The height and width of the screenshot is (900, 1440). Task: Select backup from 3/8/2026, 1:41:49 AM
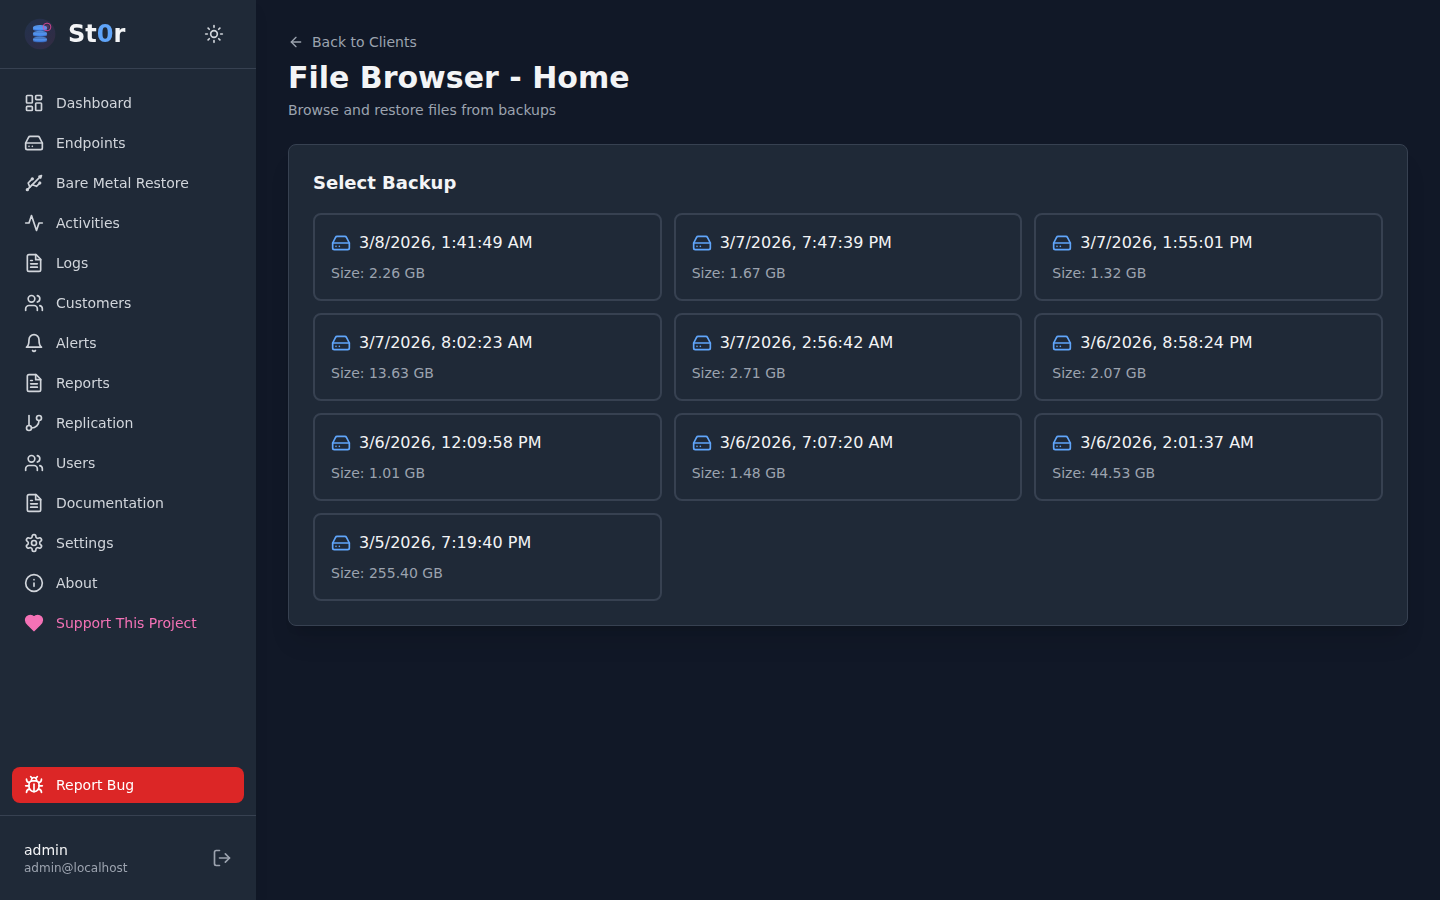[487, 256]
